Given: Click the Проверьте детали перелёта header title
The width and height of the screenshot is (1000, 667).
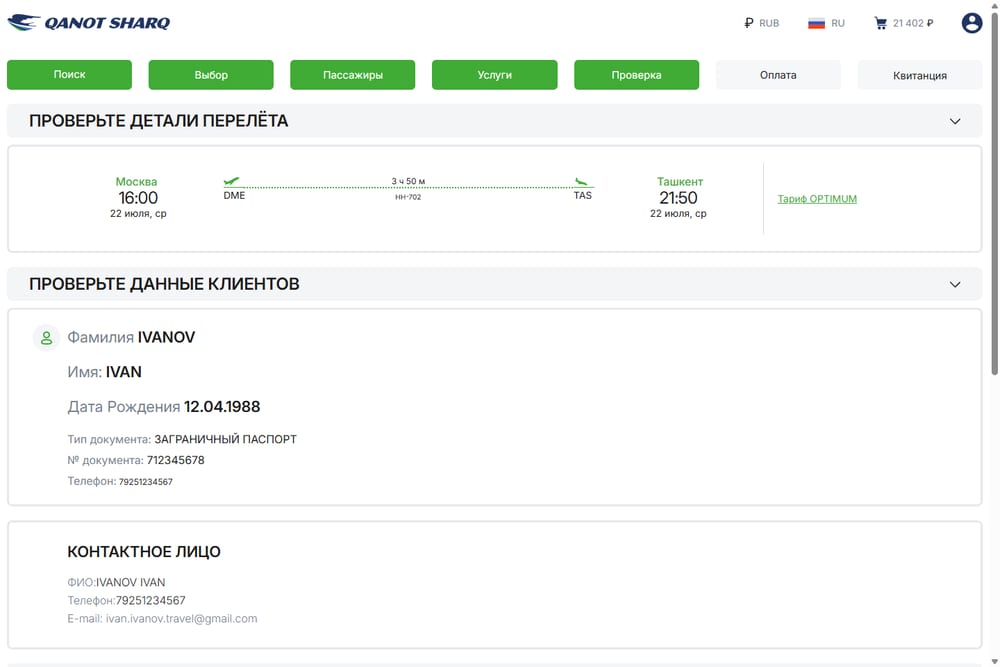Looking at the screenshot, I should [158, 121].
